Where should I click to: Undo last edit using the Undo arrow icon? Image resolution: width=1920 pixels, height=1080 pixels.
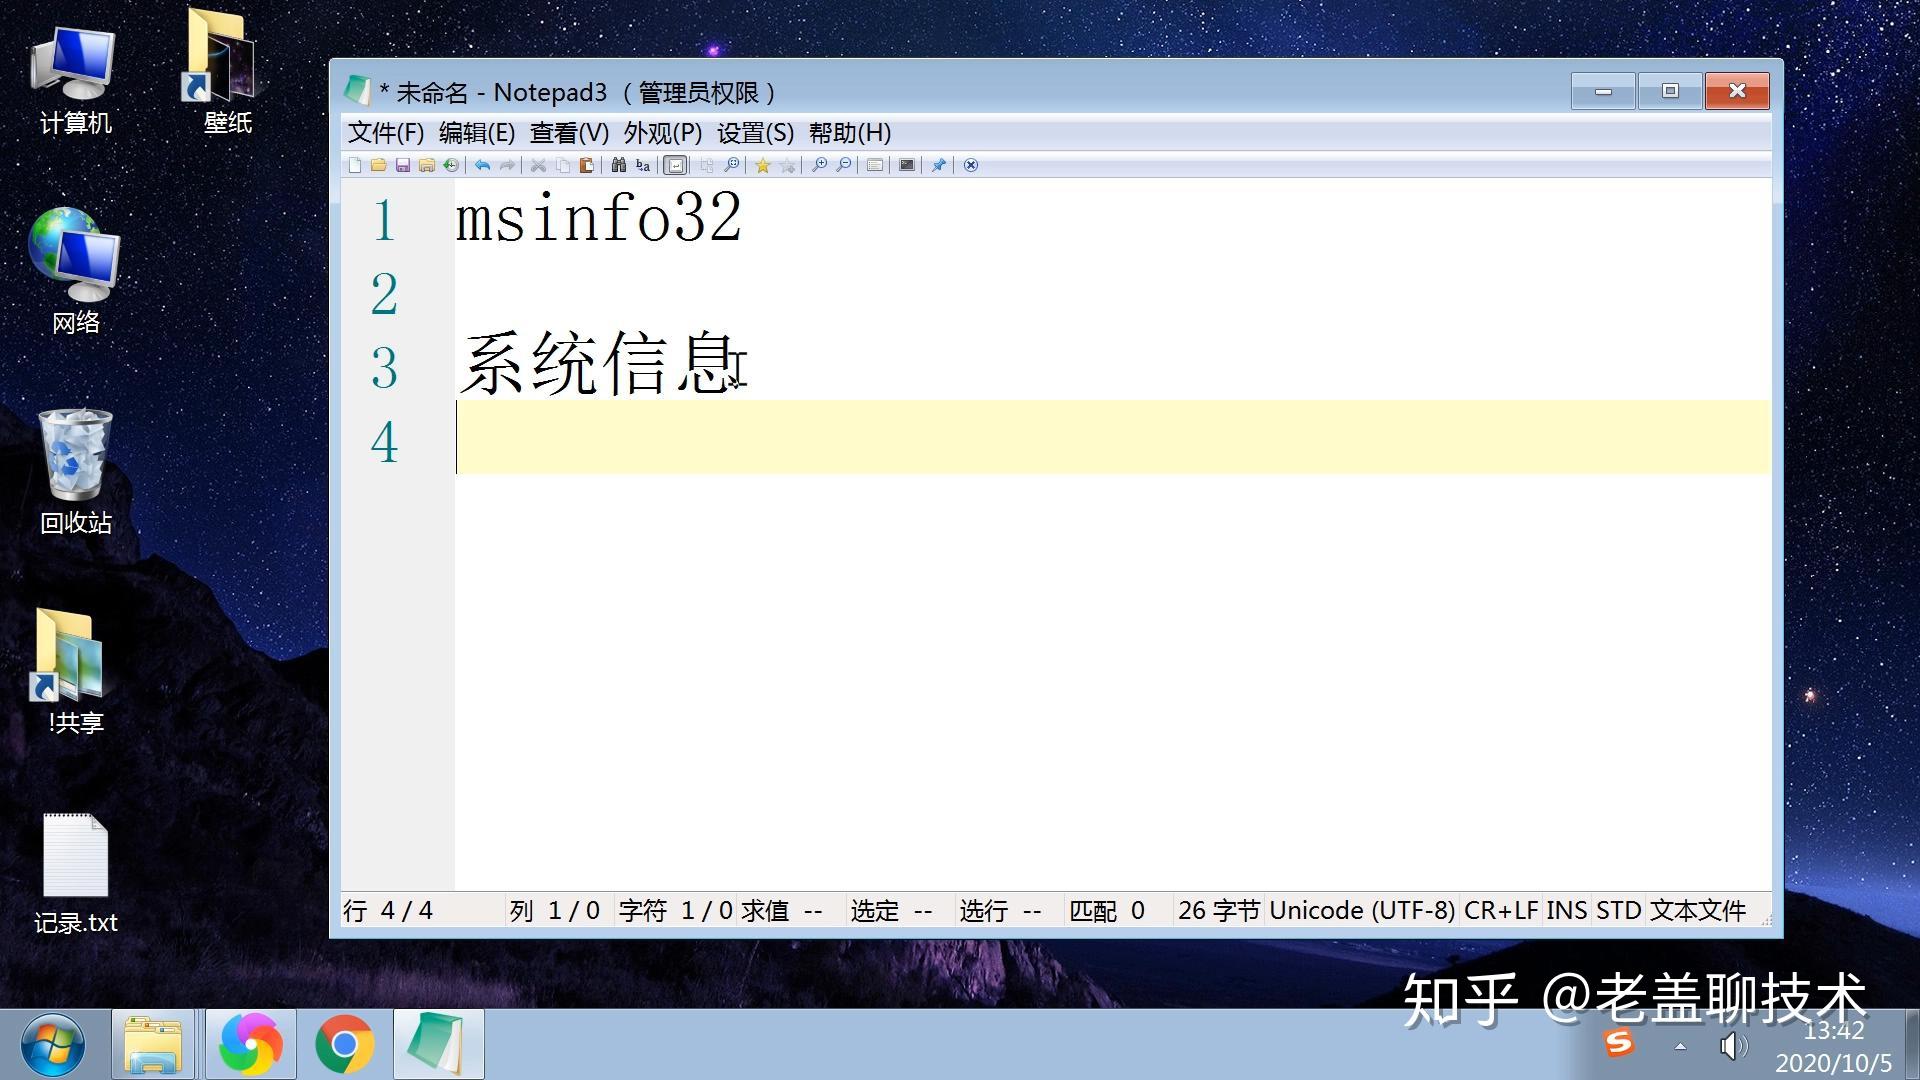482,165
